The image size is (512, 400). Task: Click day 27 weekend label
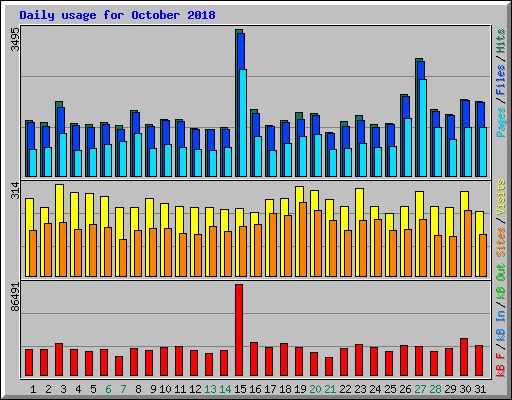tap(420, 389)
